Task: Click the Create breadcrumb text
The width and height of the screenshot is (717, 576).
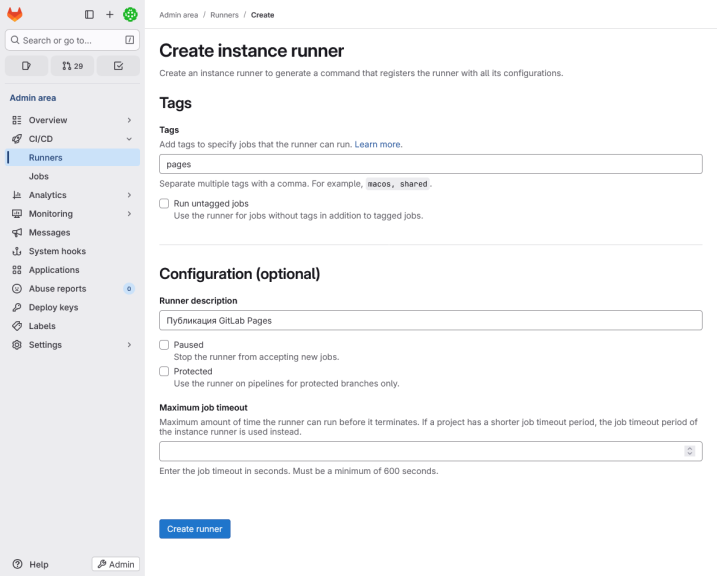Action: coord(262,15)
